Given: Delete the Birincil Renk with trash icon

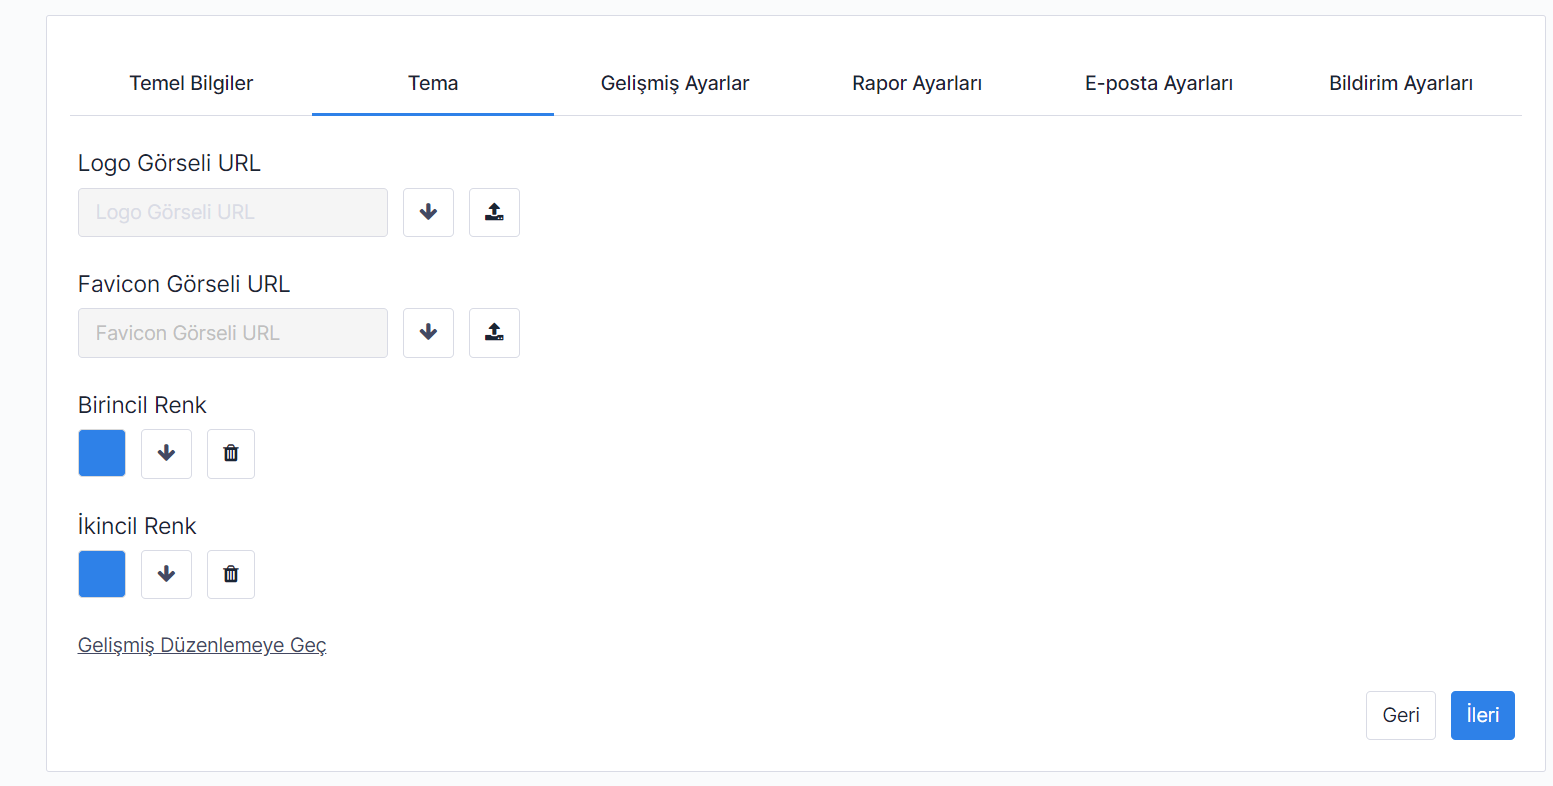Looking at the screenshot, I should click(231, 454).
